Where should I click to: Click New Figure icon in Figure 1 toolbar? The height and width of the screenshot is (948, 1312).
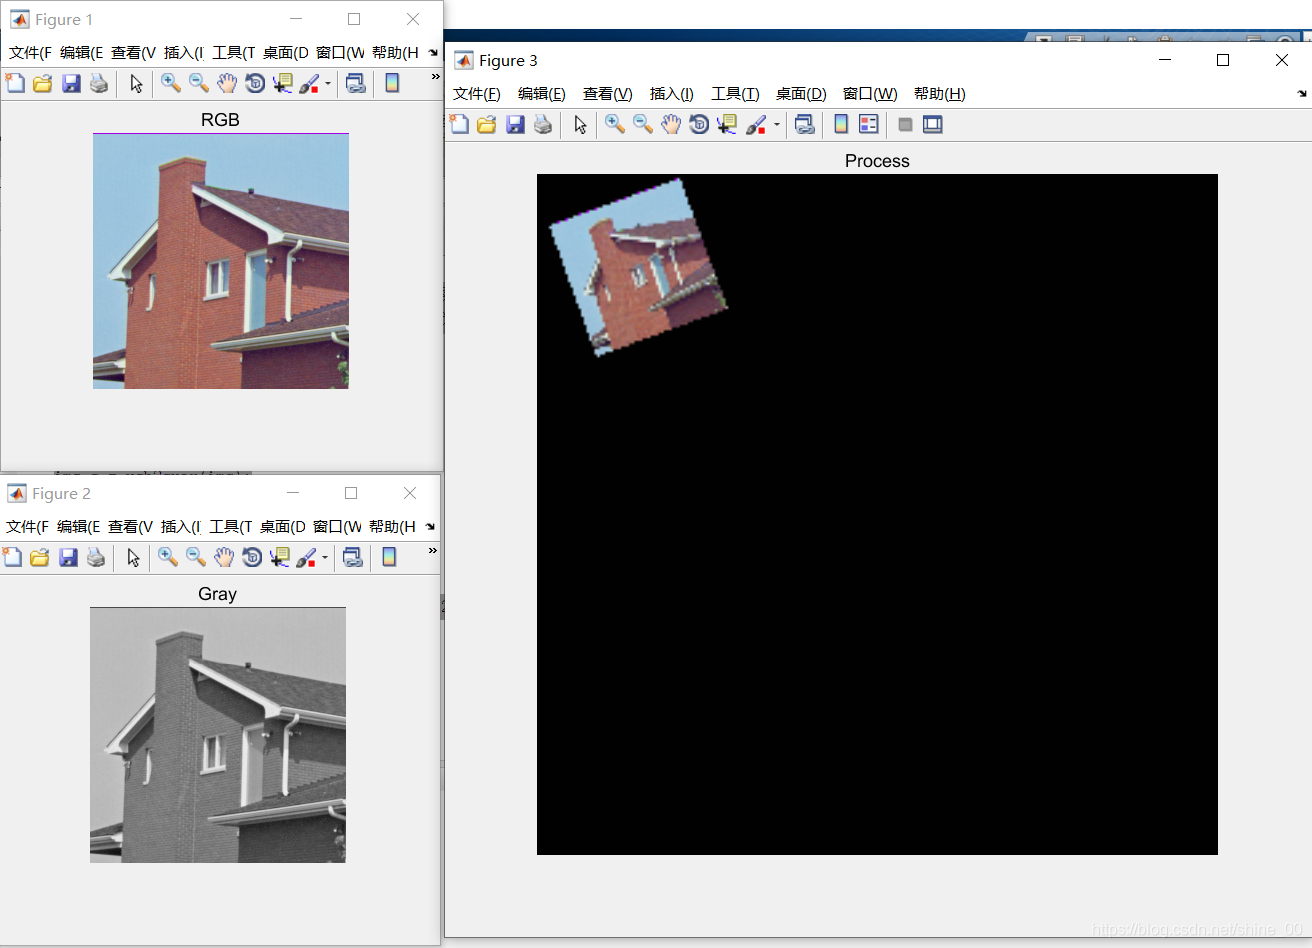click(x=15, y=83)
